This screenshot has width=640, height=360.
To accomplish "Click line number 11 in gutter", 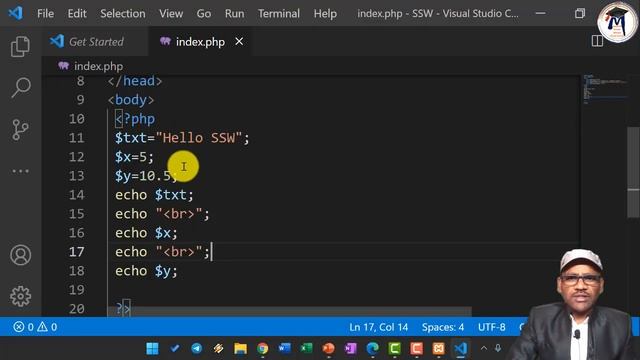I will click(76, 138).
